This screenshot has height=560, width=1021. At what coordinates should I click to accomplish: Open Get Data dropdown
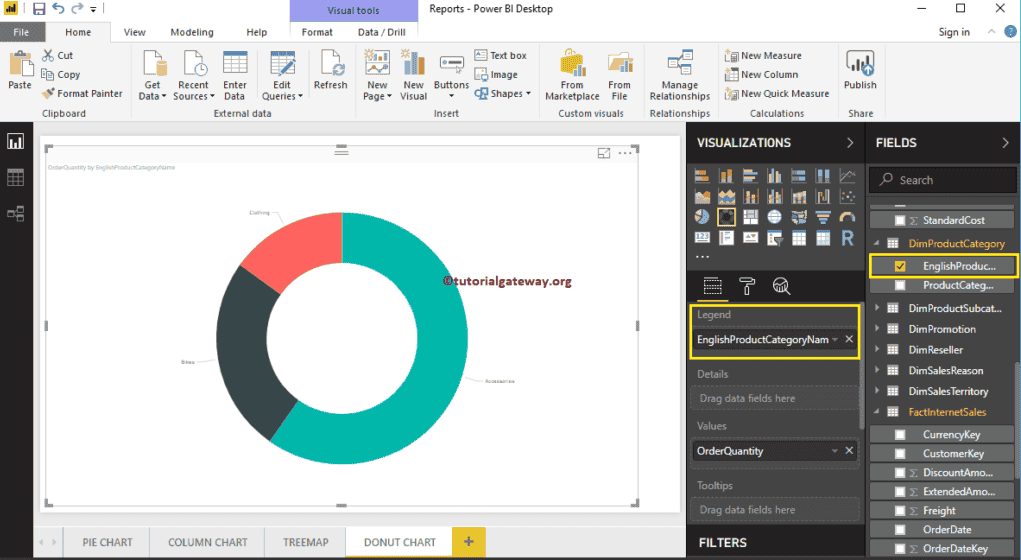point(152,75)
